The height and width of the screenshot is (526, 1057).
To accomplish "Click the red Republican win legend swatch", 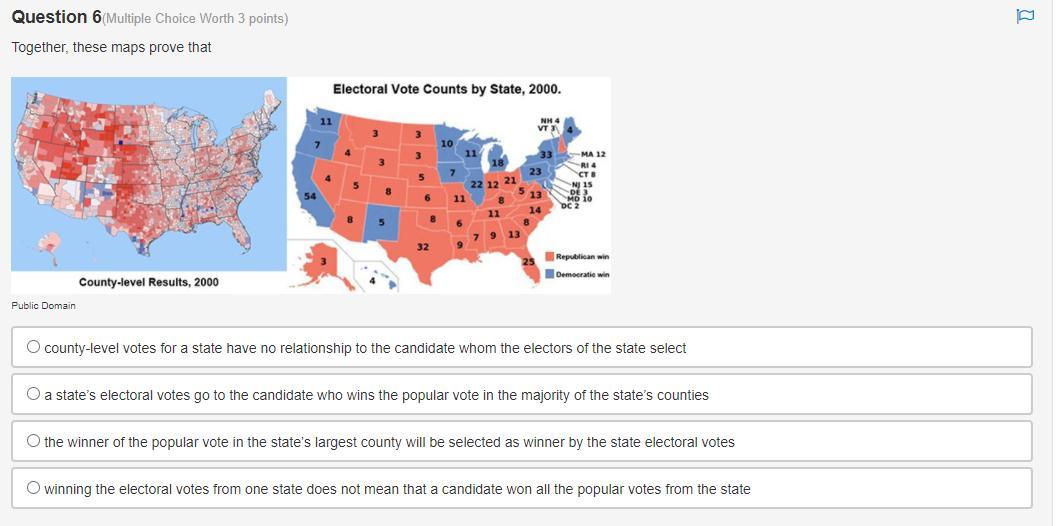I will pyautogui.click(x=549, y=257).
